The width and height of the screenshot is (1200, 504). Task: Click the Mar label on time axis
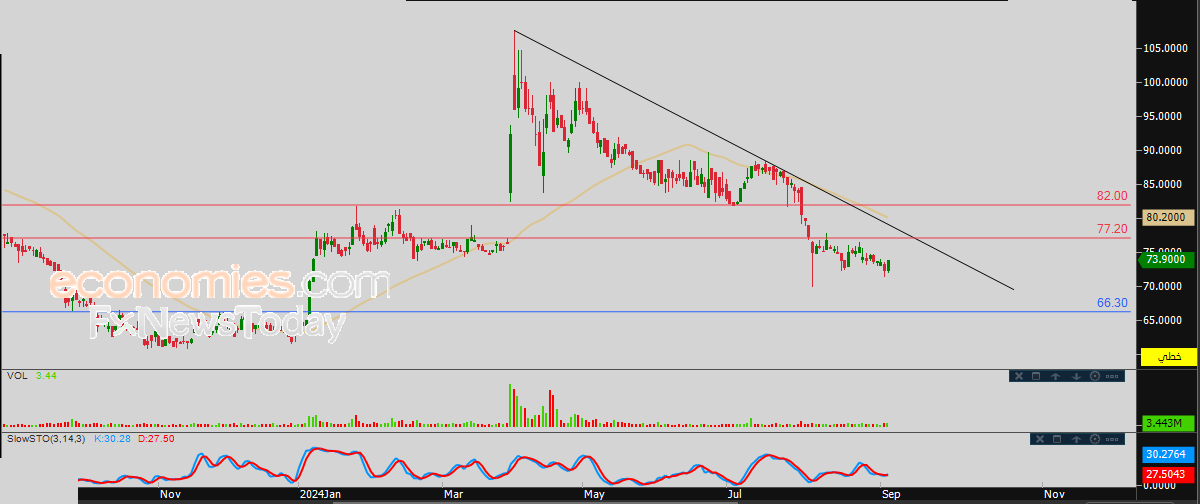(x=454, y=493)
